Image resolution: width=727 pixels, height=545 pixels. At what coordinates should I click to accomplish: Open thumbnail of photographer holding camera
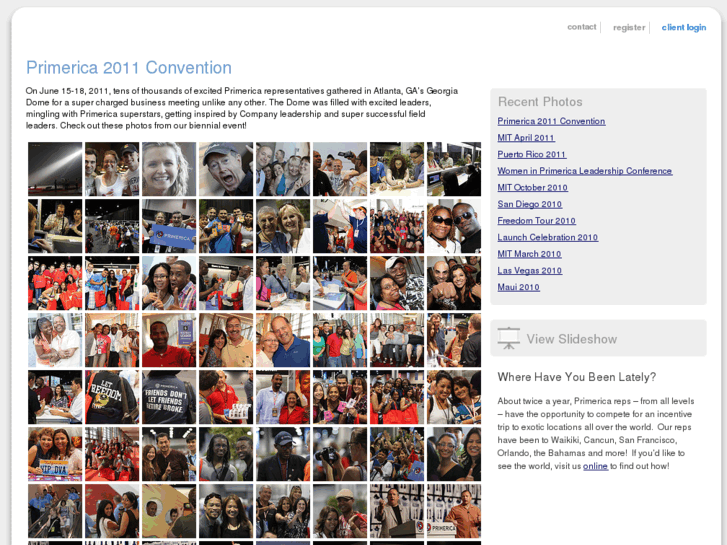coord(340,454)
